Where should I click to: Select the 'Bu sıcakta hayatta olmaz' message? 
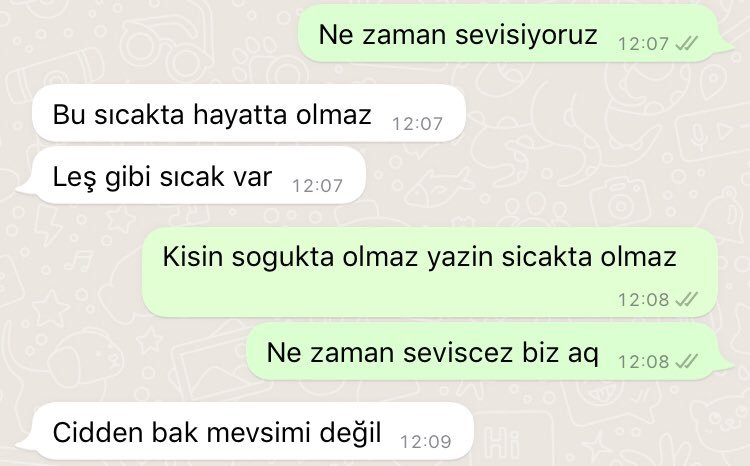(249, 113)
